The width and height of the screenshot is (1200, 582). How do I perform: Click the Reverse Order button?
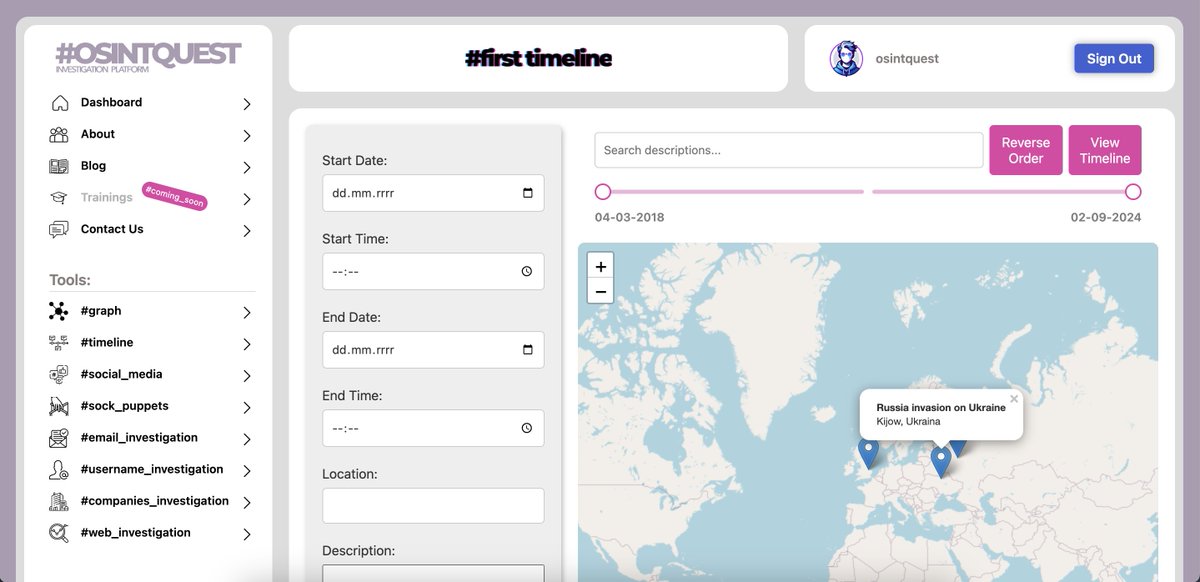coord(1026,150)
